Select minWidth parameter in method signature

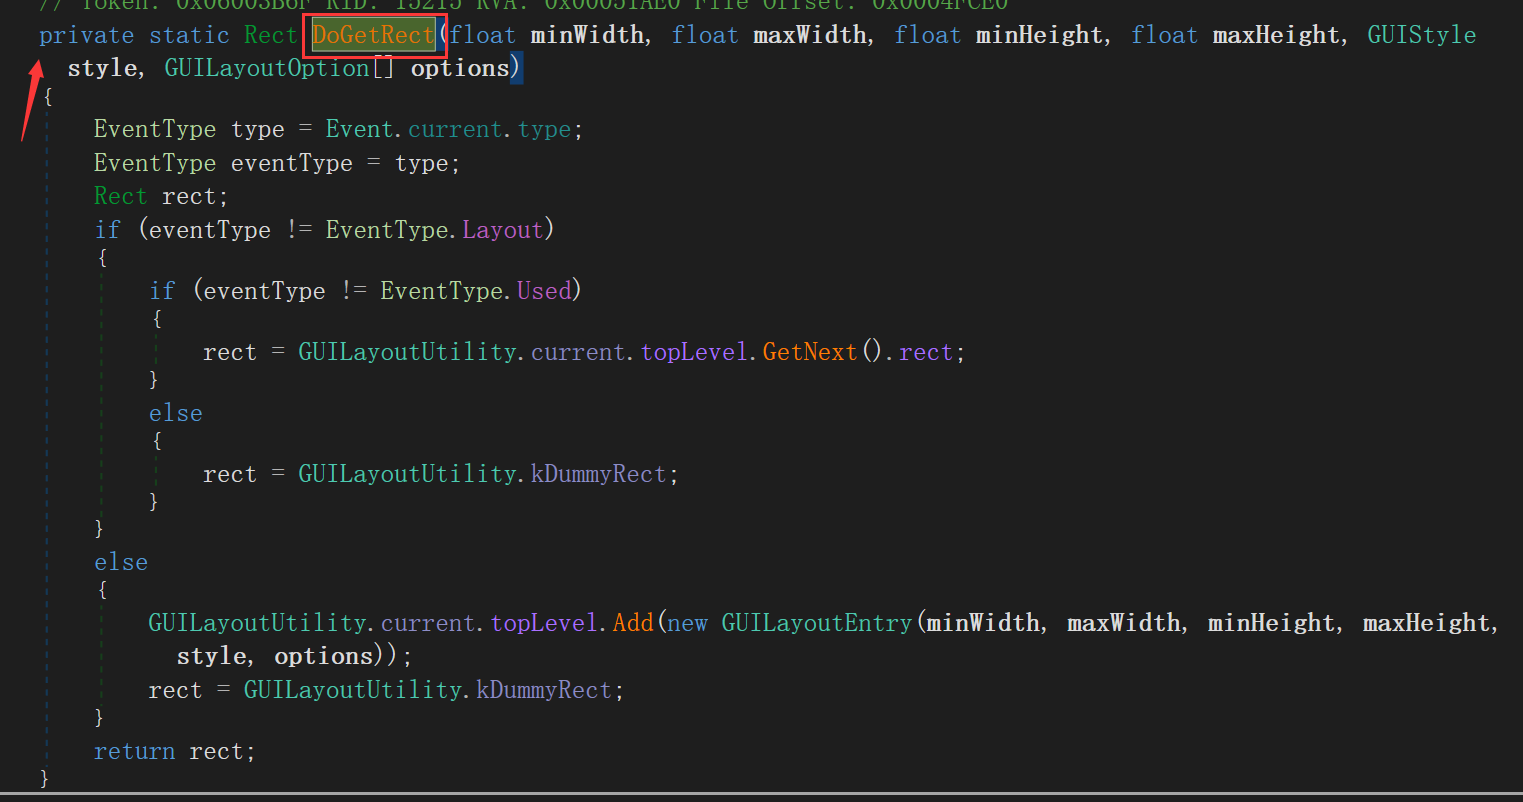tap(587, 36)
